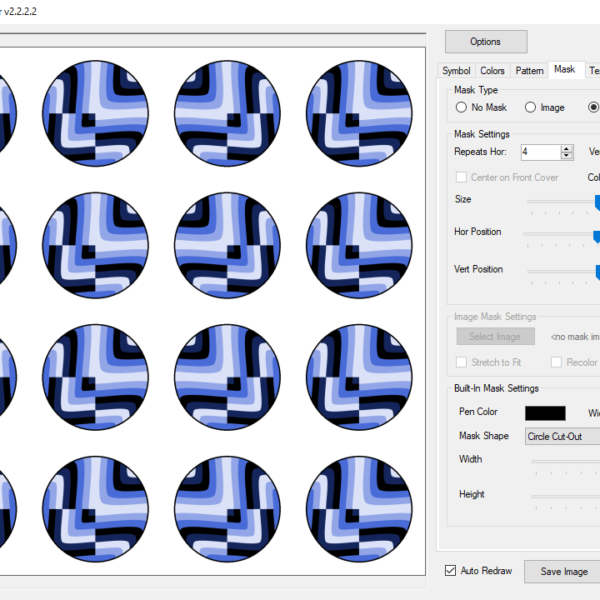This screenshot has height=600, width=600.
Task: Click the Select Image button
Action: click(x=495, y=336)
